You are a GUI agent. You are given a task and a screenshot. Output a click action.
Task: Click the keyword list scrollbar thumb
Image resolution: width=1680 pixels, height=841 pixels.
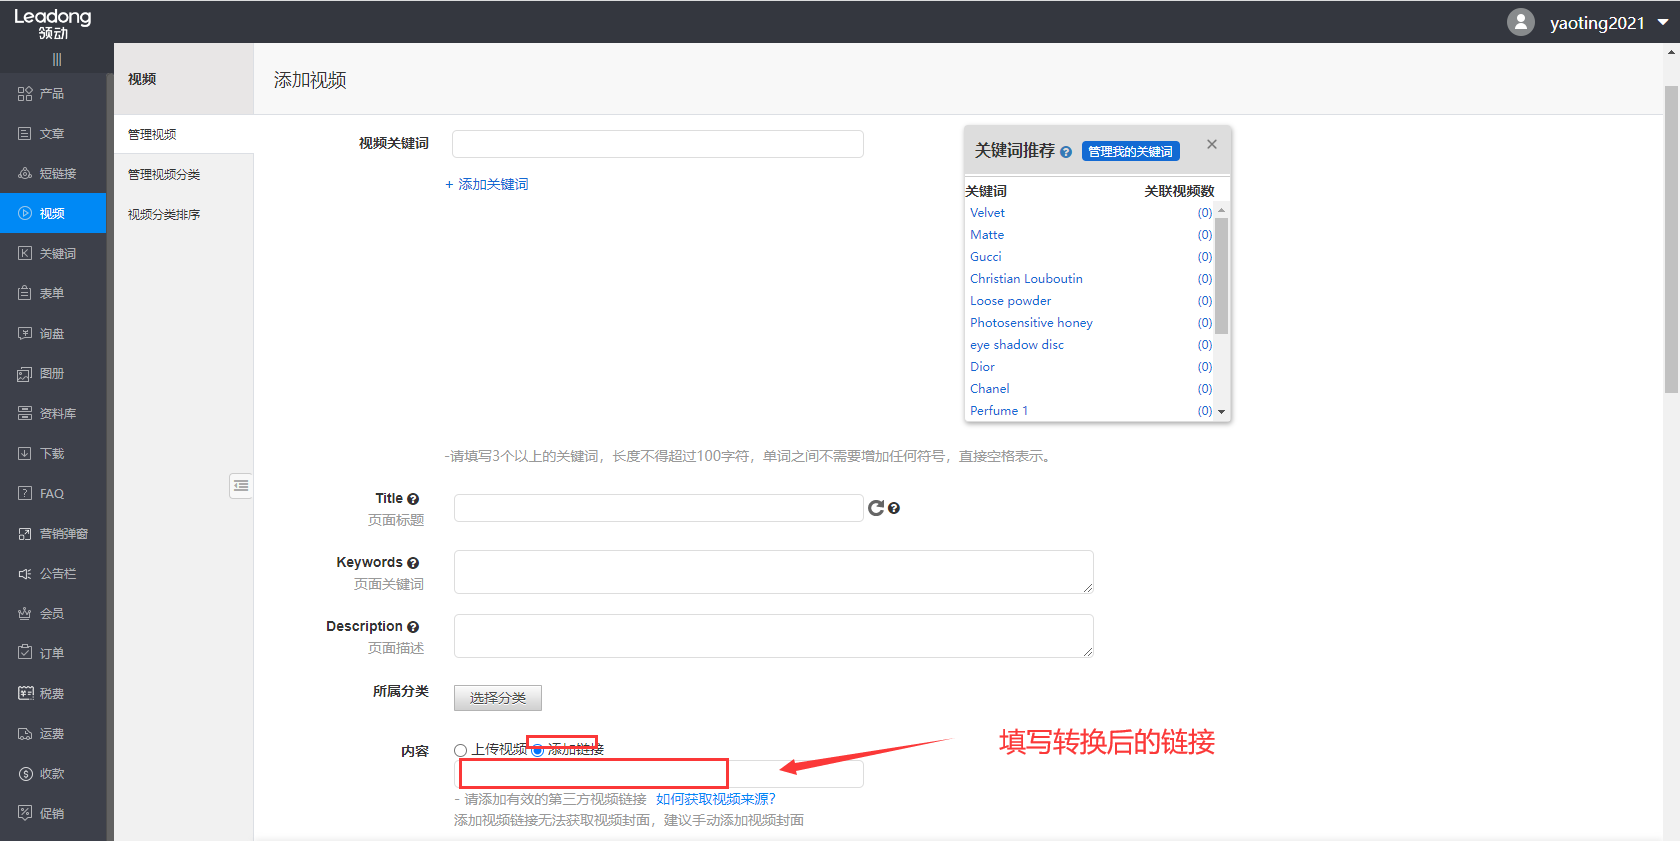pyautogui.click(x=1221, y=275)
